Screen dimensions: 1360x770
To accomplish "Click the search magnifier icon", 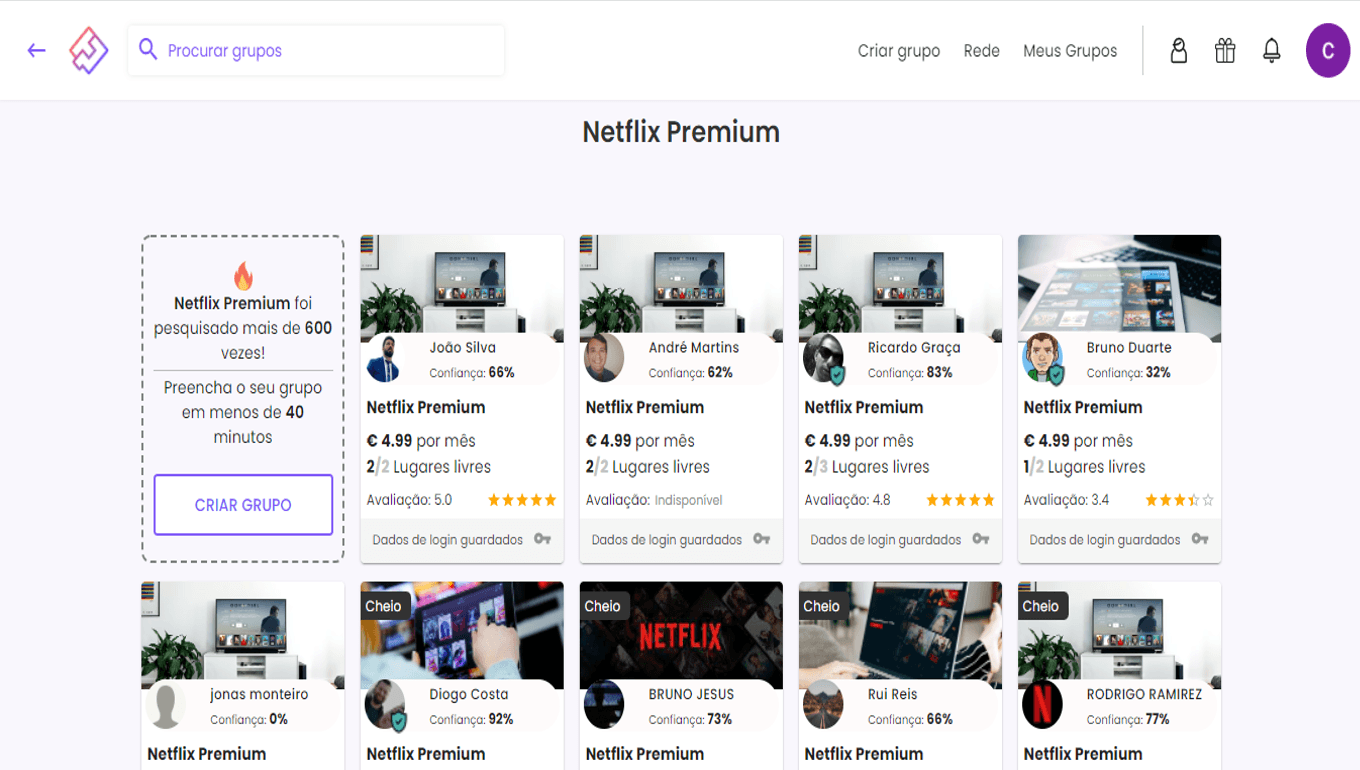I will (x=148, y=49).
